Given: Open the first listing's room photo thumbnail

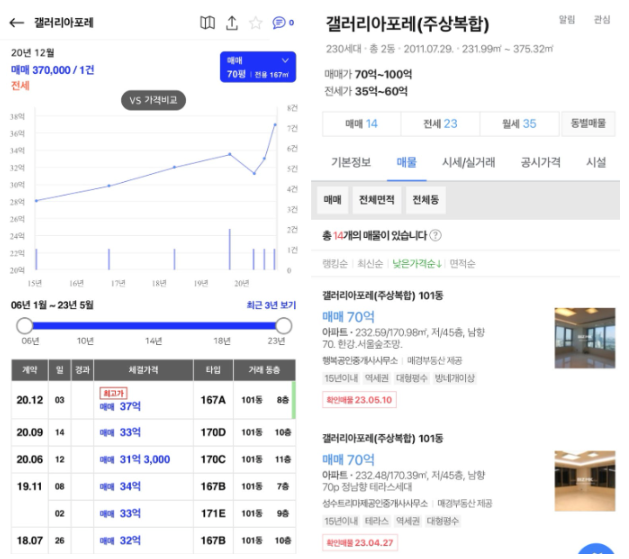Looking at the screenshot, I should click(x=584, y=338).
